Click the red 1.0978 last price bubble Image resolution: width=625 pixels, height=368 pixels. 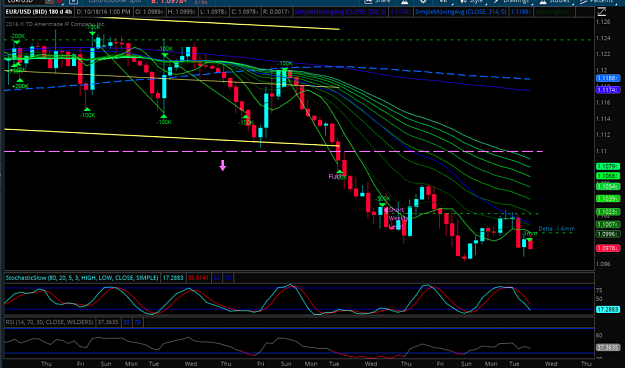(x=608, y=248)
